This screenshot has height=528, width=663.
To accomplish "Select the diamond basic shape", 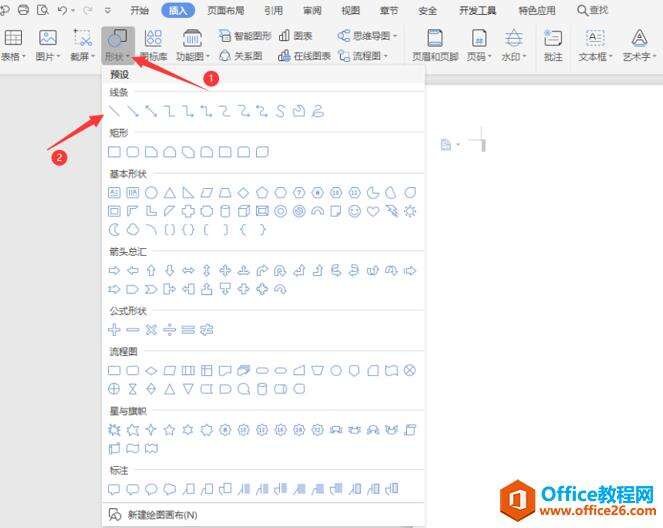I will click(243, 193).
